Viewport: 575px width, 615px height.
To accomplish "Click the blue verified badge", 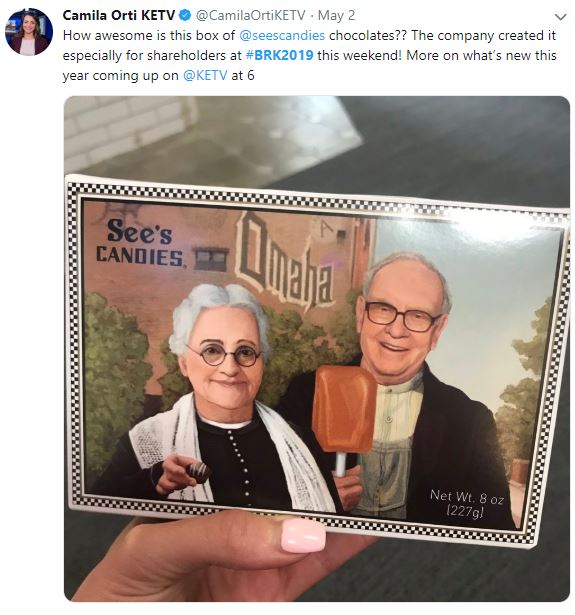I will pyautogui.click(x=185, y=15).
